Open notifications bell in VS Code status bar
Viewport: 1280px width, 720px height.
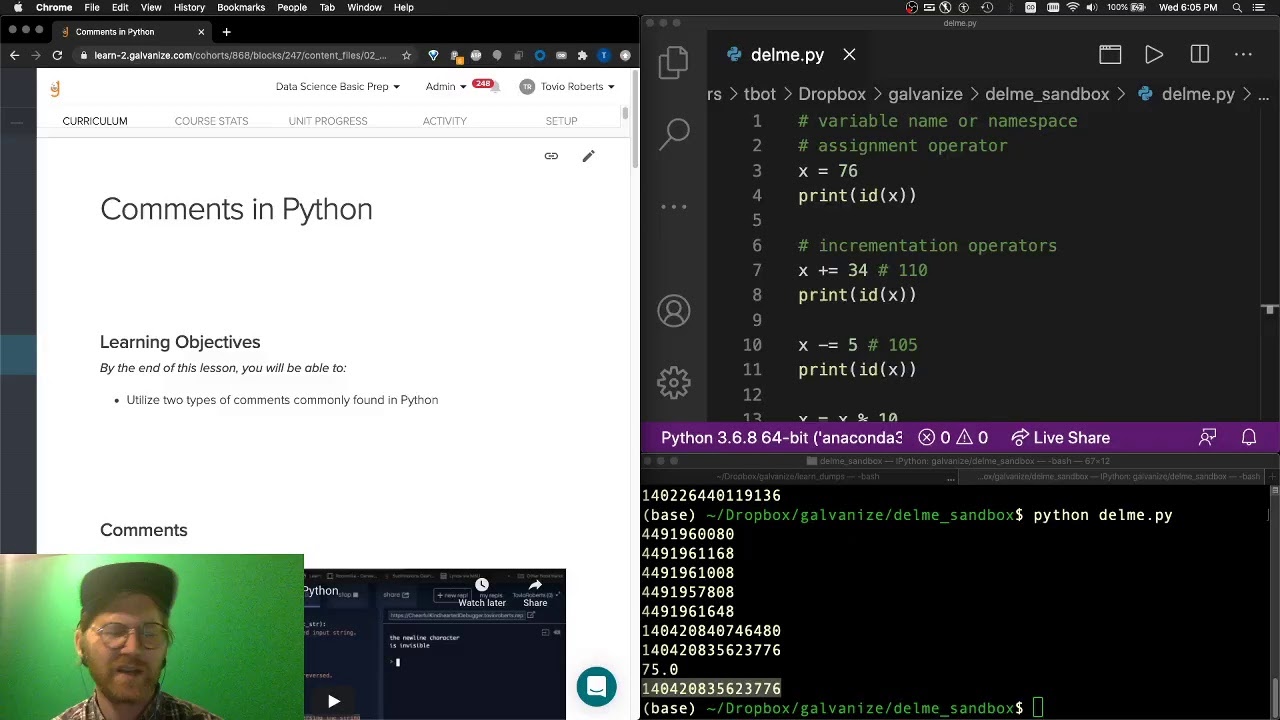pyautogui.click(x=1249, y=437)
